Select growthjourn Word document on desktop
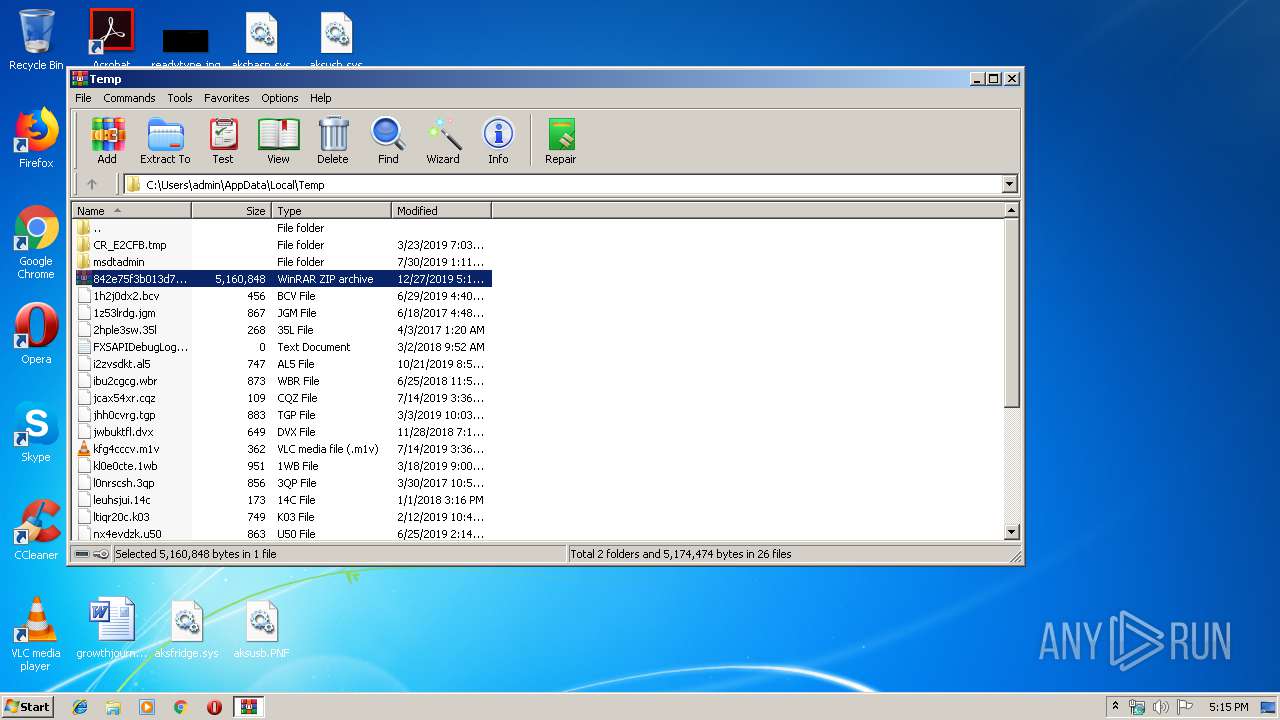The width and height of the screenshot is (1280, 720). (x=112, y=630)
